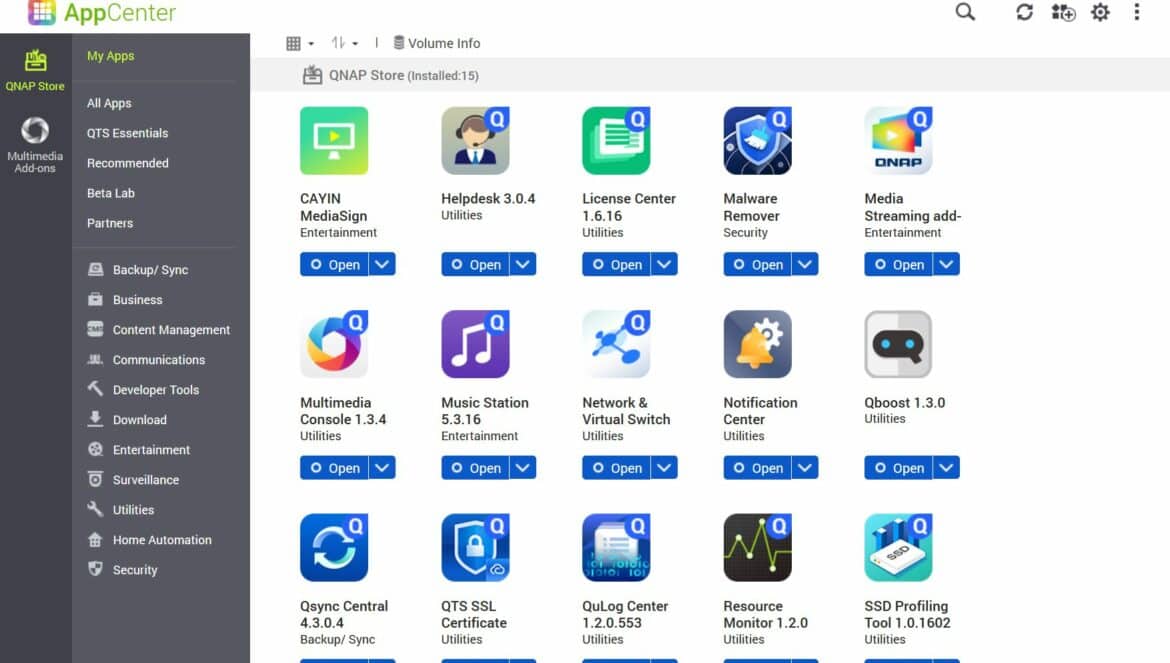This screenshot has width=1170, height=663.
Task: Expand options arrow for Qboost
Action: pos(946,468)
